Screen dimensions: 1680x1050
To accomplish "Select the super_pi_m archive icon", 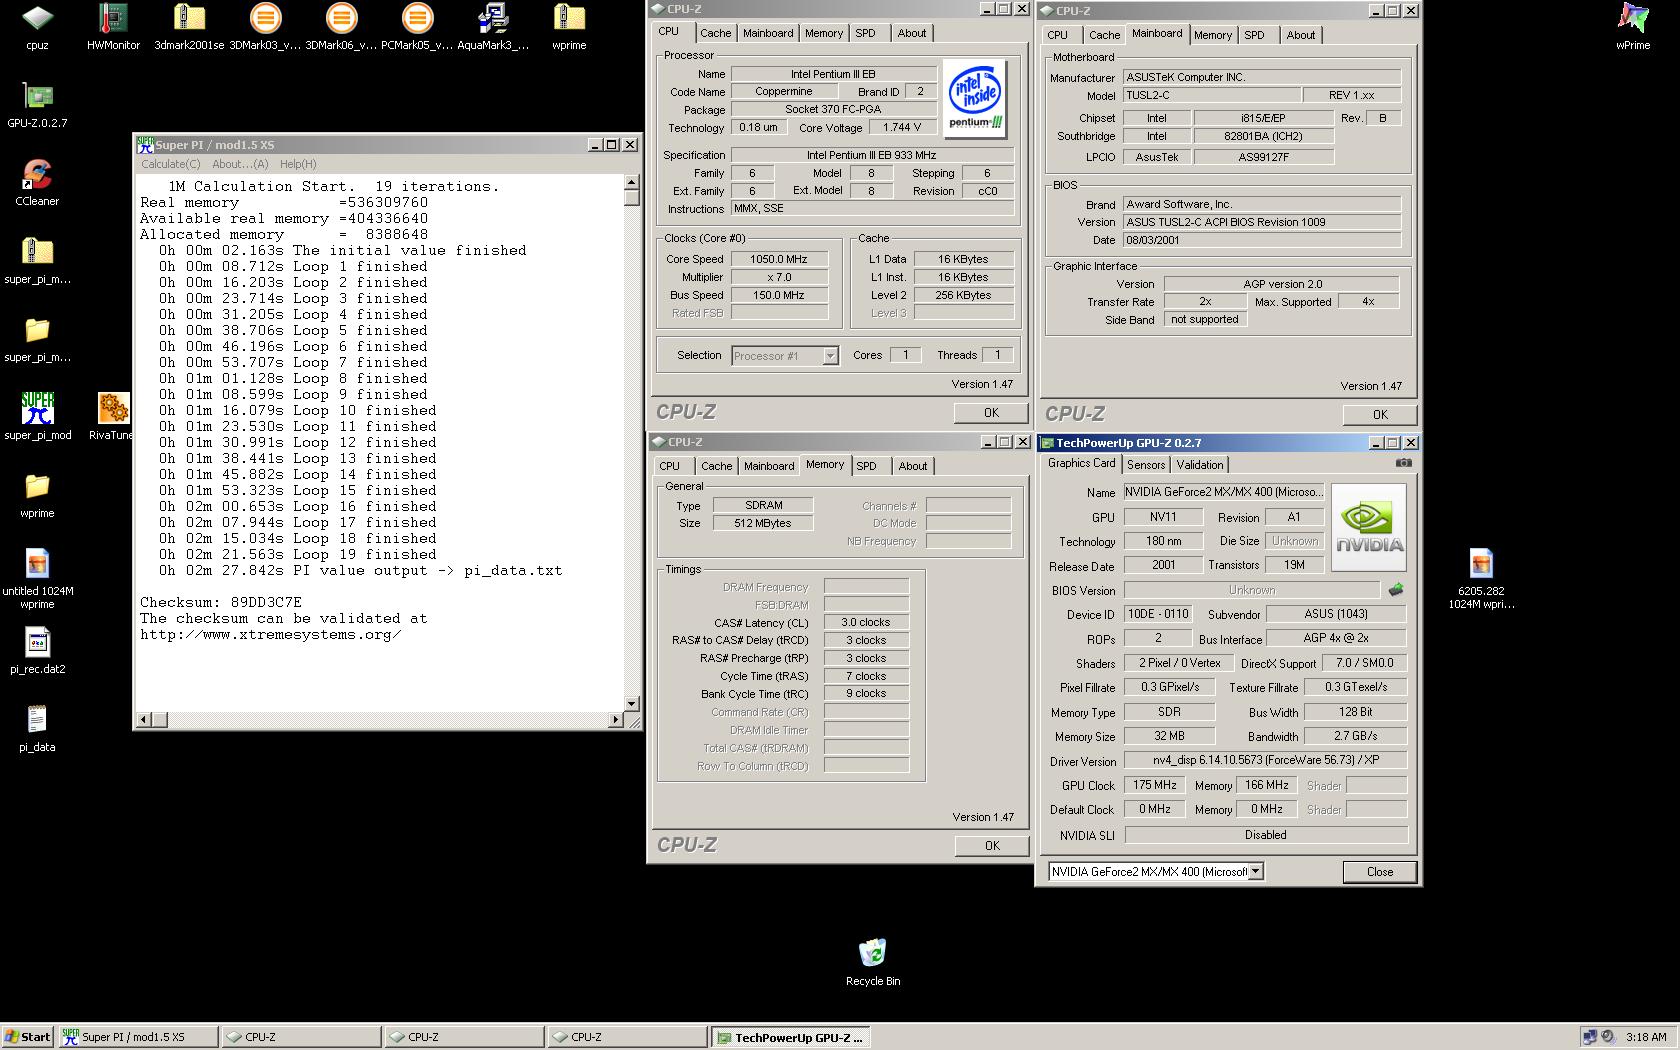I will [37, 260].
